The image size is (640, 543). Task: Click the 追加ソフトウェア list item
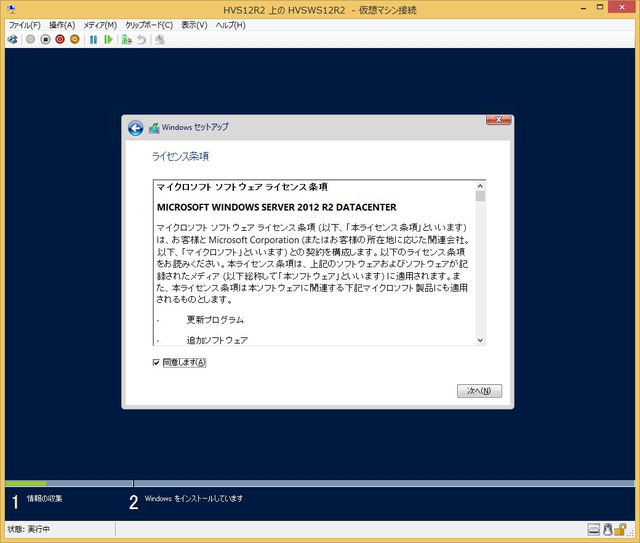pyautogui.click(x=217, y=340)
